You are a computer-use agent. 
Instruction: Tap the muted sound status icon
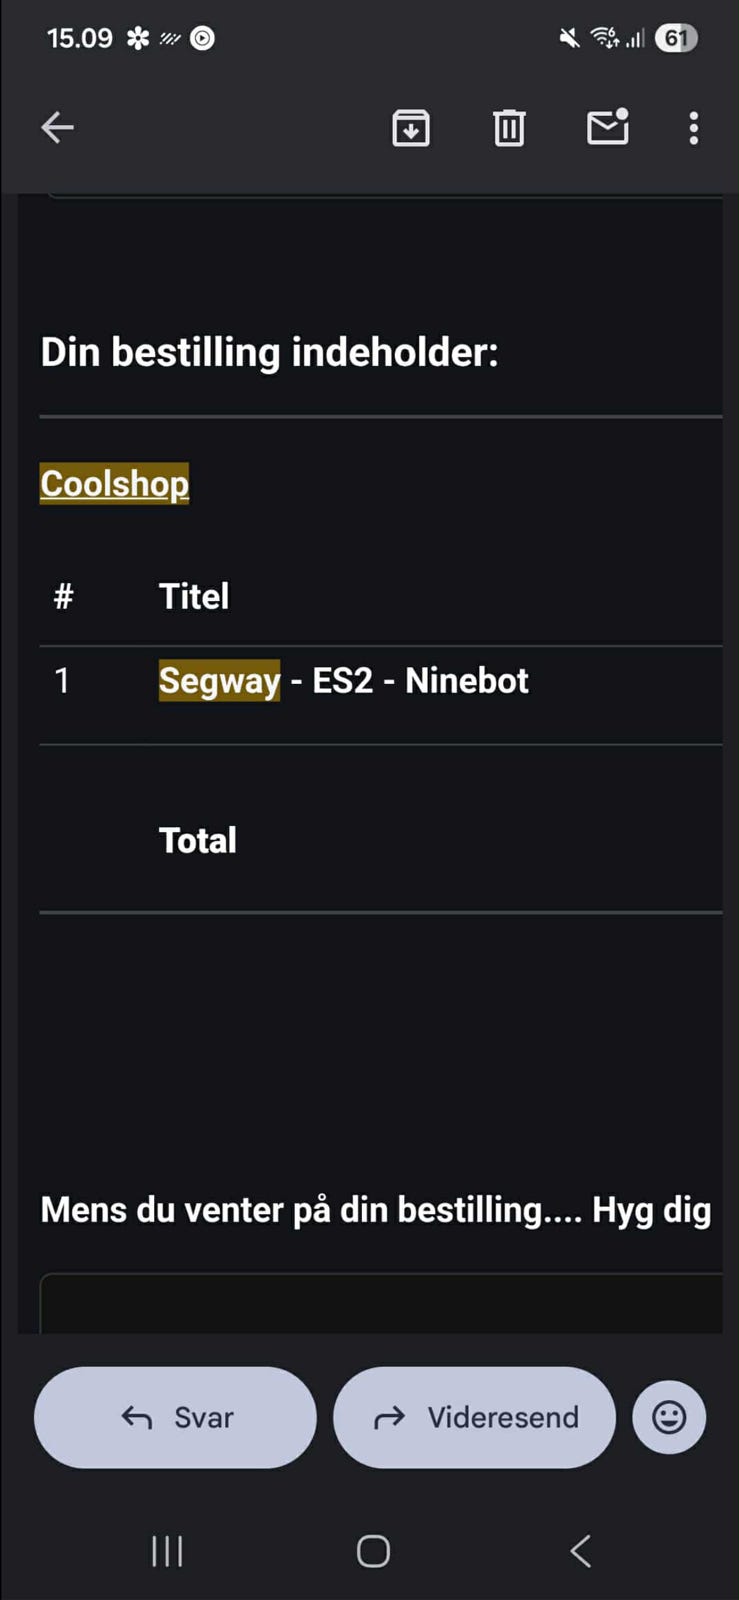pos(569,39)
